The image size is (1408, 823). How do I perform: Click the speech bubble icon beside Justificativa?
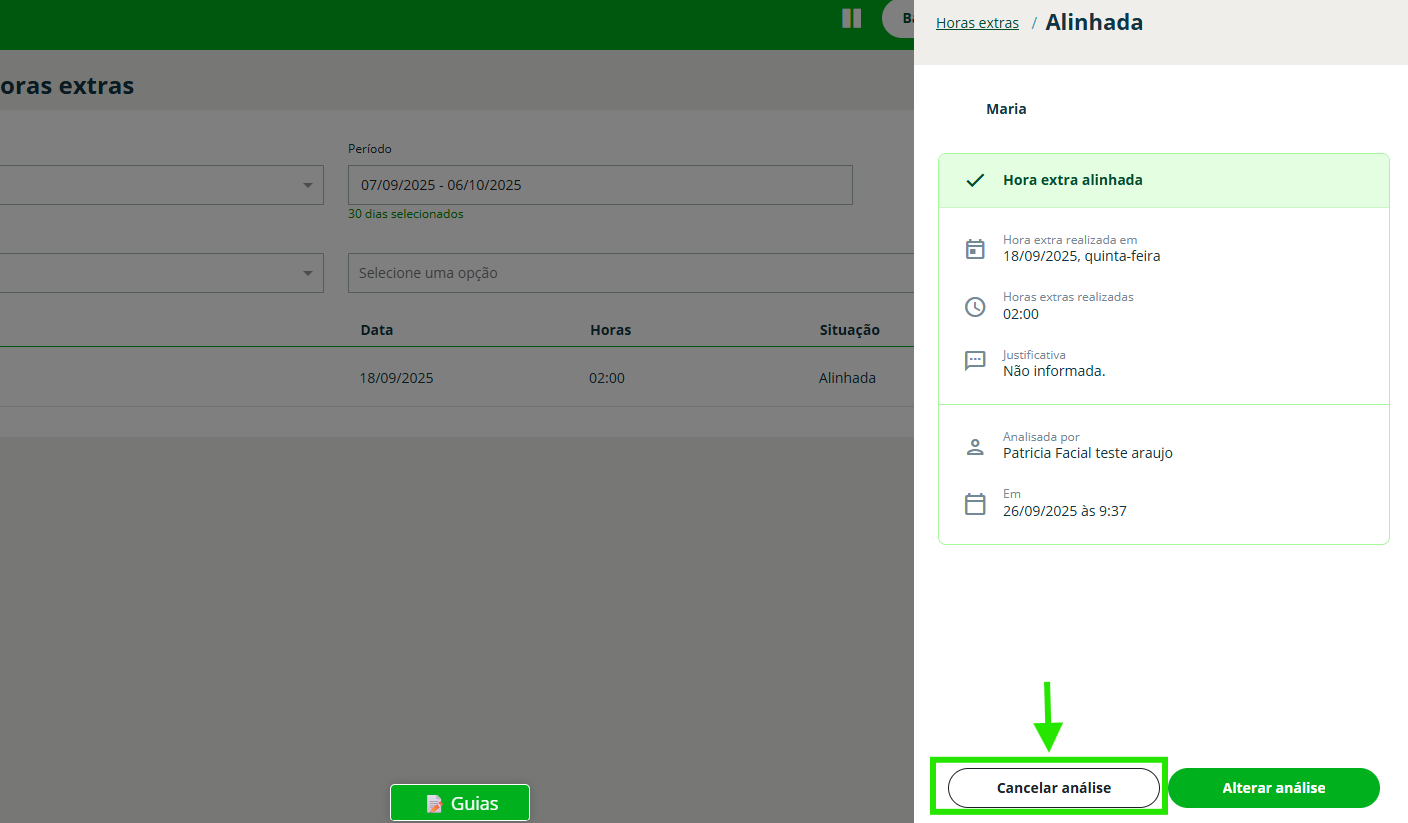[x=975, y=361]
